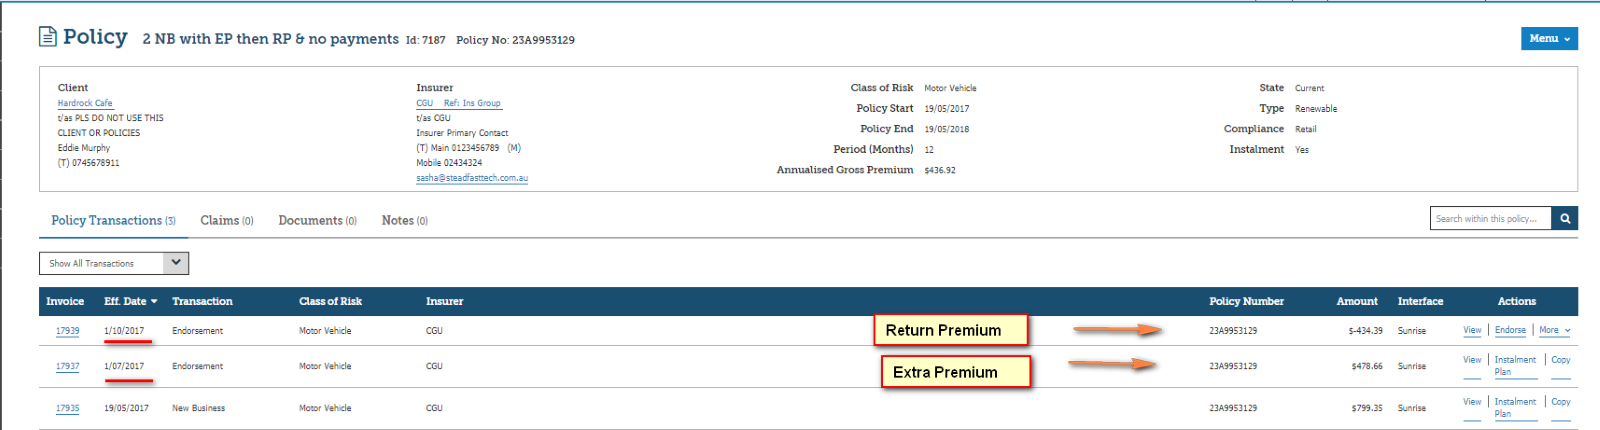Click Copy for the New Business transaction
The height and width of the screenshot is (430, 1600).
coord(1560,402)
